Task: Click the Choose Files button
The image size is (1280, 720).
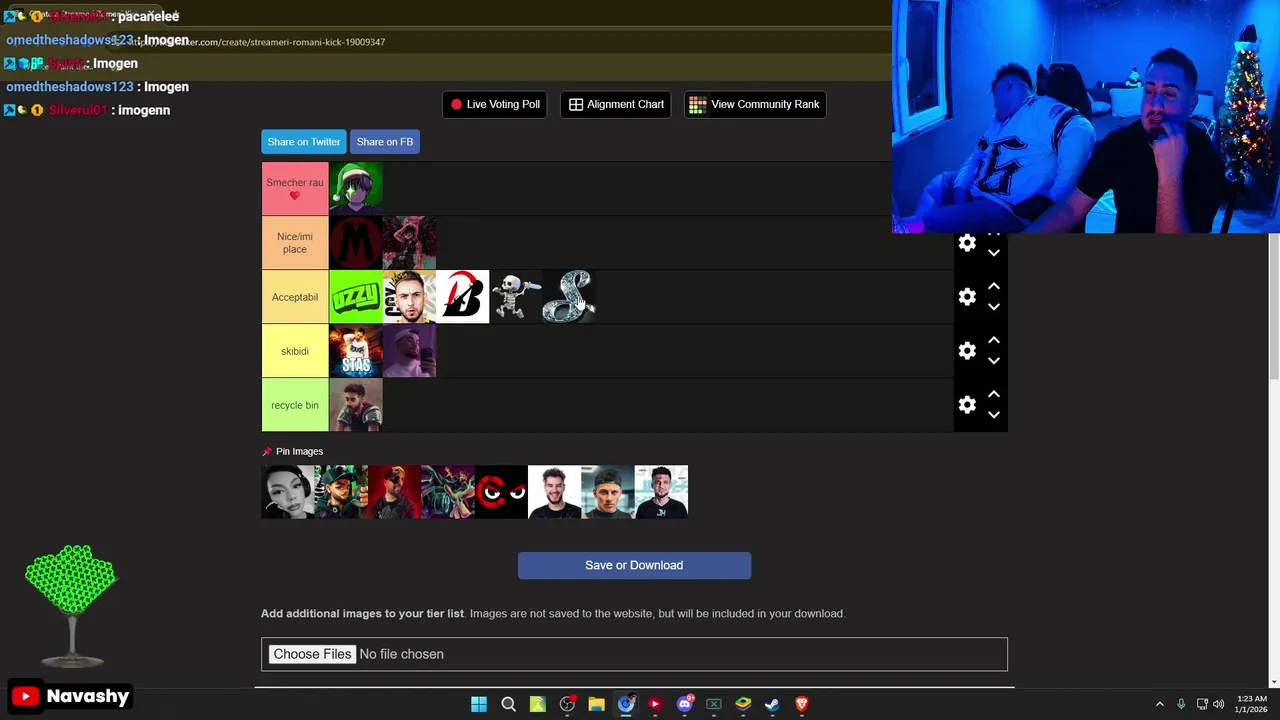Action: pyautogui.click(x=312, y=654)
